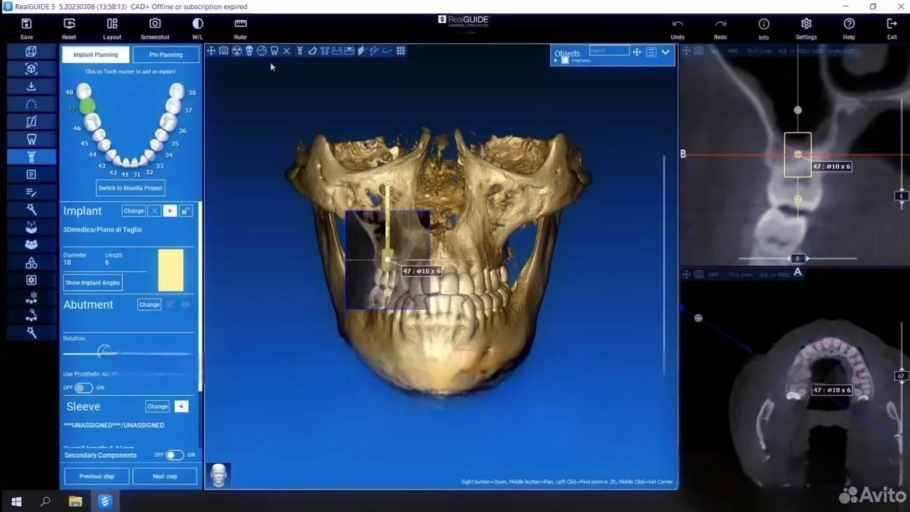Collapse the Objects panel chevron
Screen dimensions: 910x512
665,52
